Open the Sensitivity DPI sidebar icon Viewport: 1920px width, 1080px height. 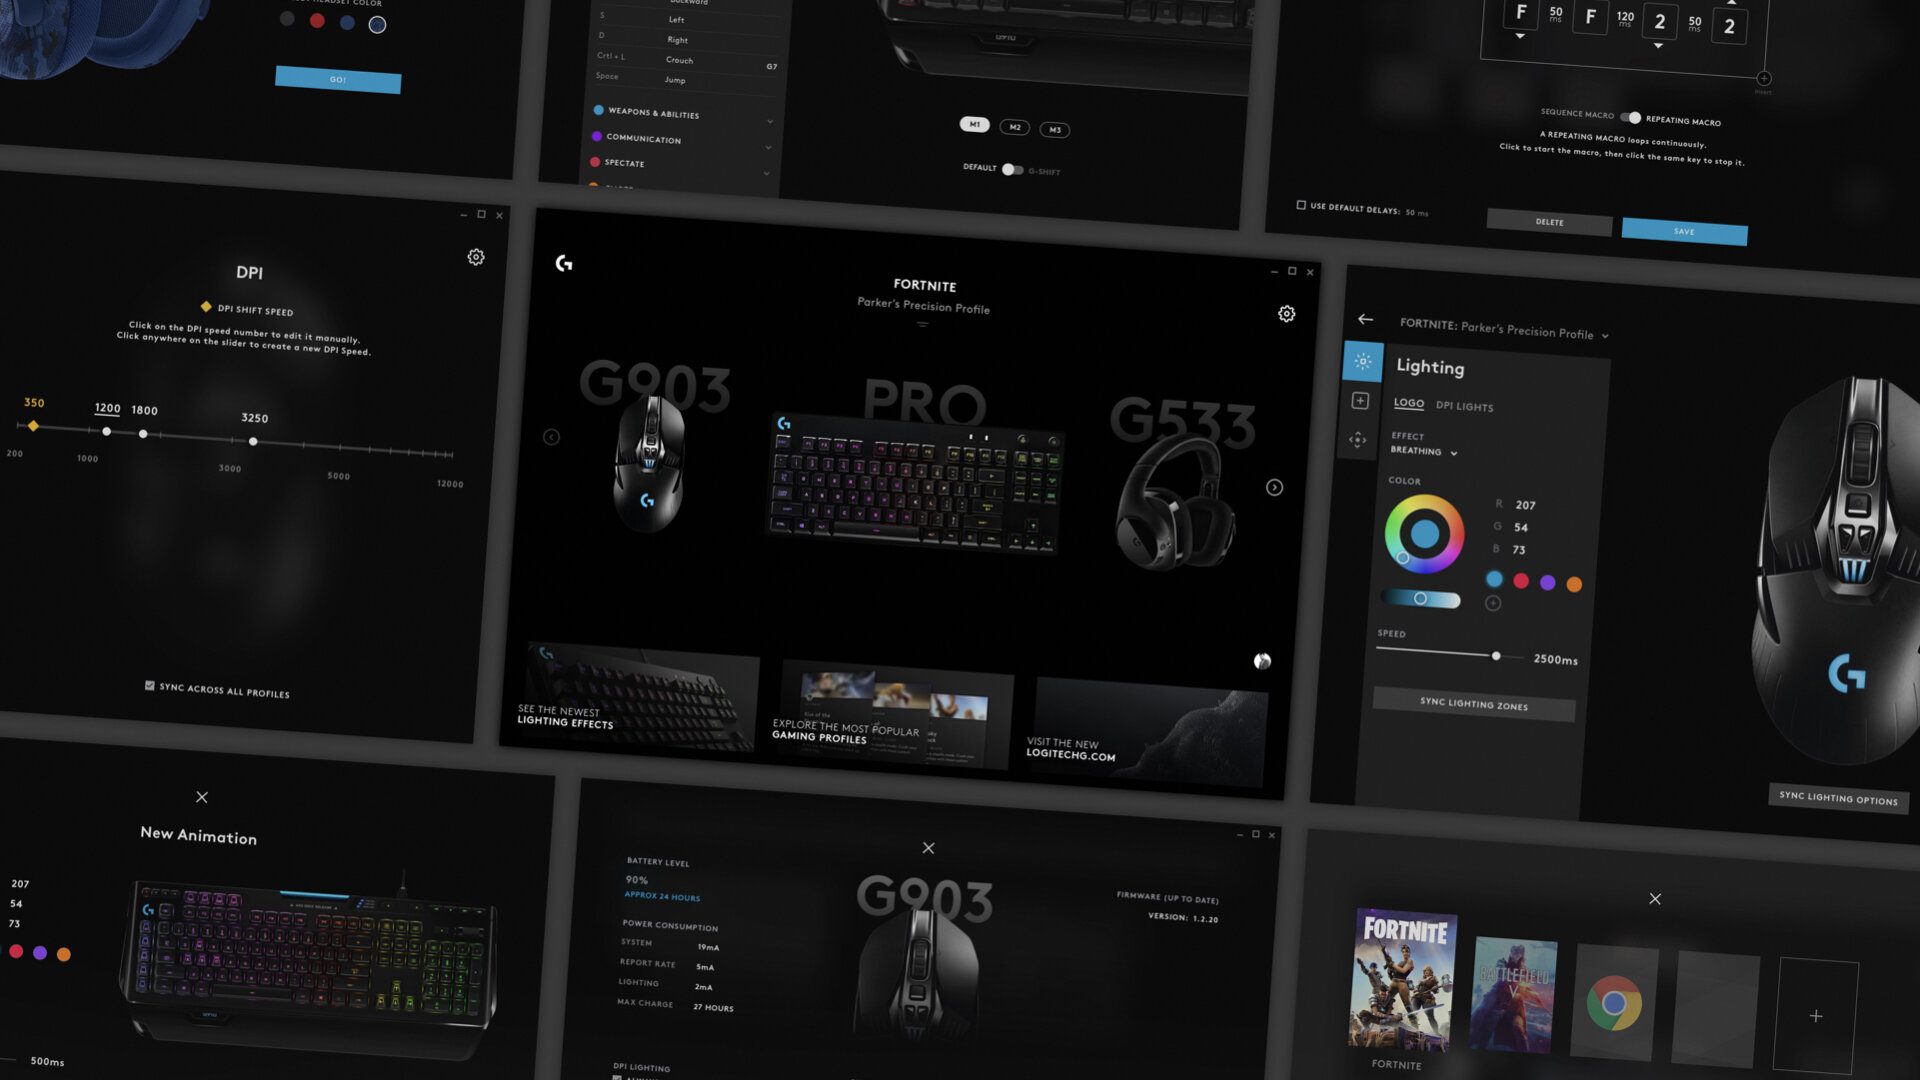point(1357,440)
